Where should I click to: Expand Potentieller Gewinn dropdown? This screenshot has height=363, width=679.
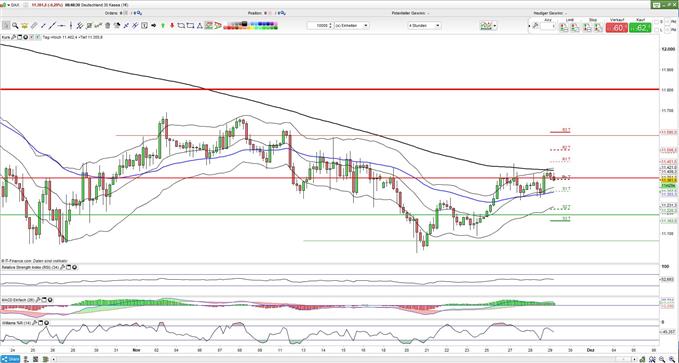tap(428, 13)
